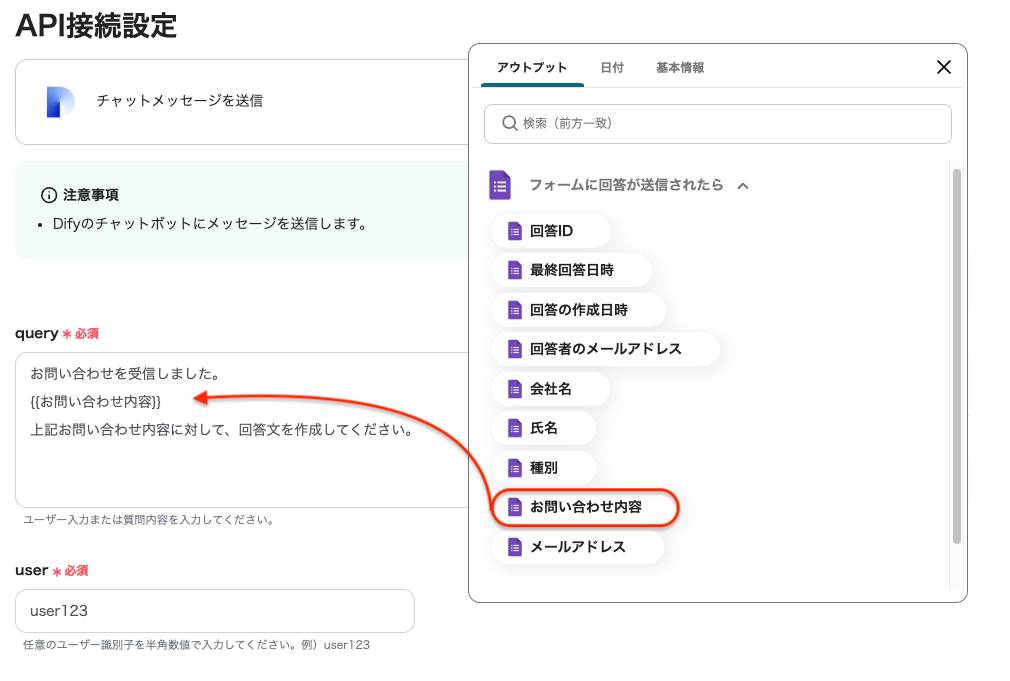This screenshot has width=1010, height=681.
Task: Choose the 種別 output chip
Action: coord(543,467)
